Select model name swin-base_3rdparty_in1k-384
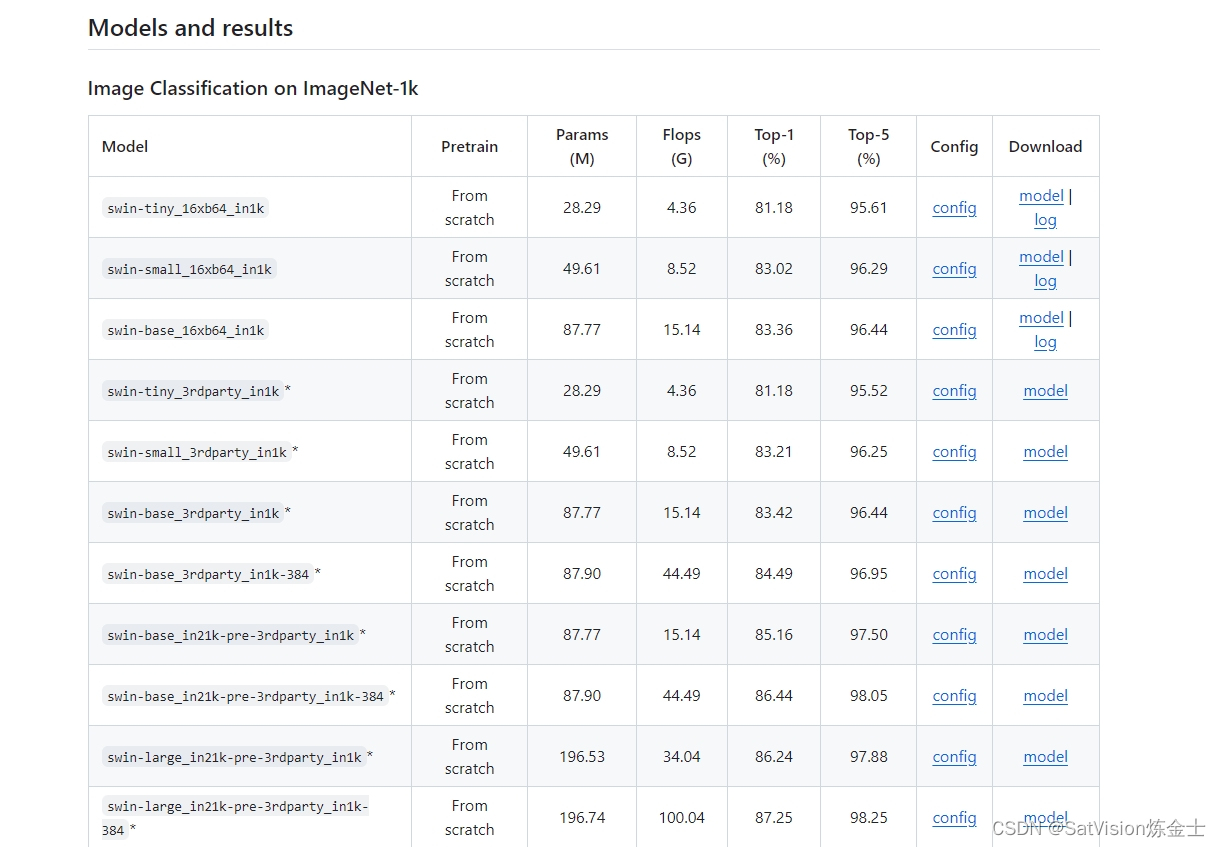 click(x=208, y=574)
